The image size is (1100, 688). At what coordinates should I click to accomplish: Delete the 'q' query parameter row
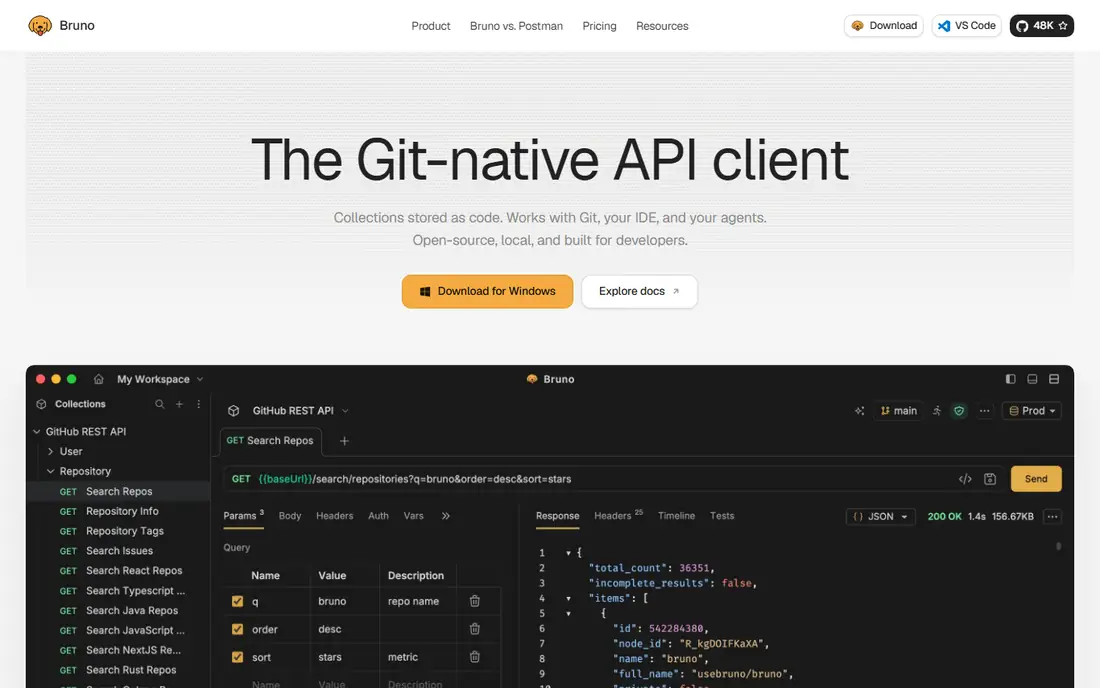point(475,601)
